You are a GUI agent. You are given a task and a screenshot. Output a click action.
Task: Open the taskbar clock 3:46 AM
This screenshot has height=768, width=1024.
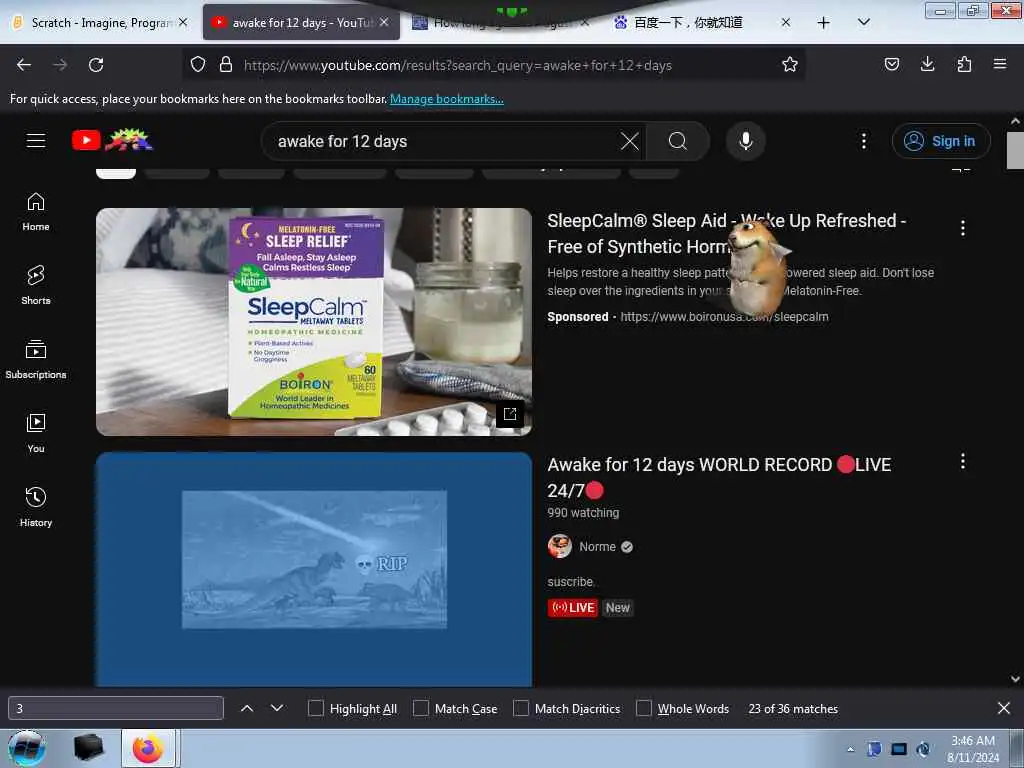tap(973, 749)
